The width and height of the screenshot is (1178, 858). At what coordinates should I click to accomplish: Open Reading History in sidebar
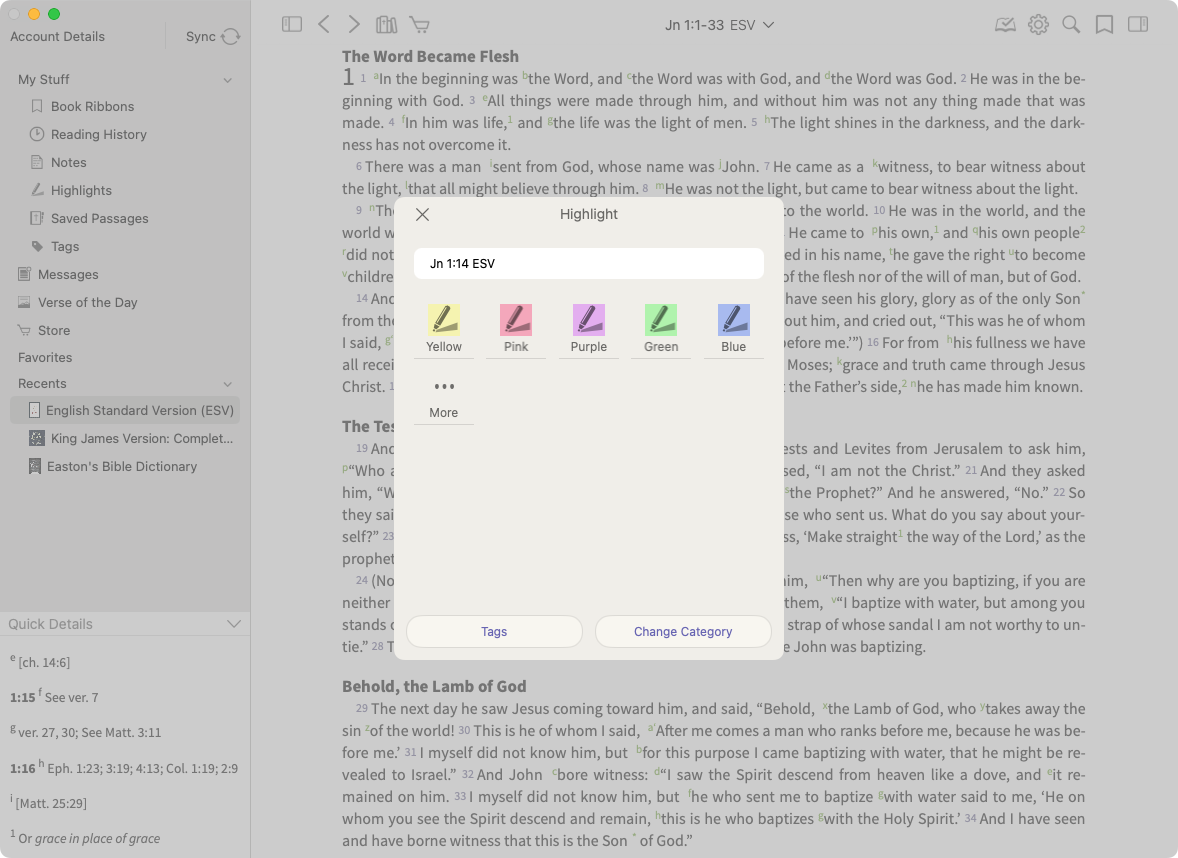pos(98,134)
